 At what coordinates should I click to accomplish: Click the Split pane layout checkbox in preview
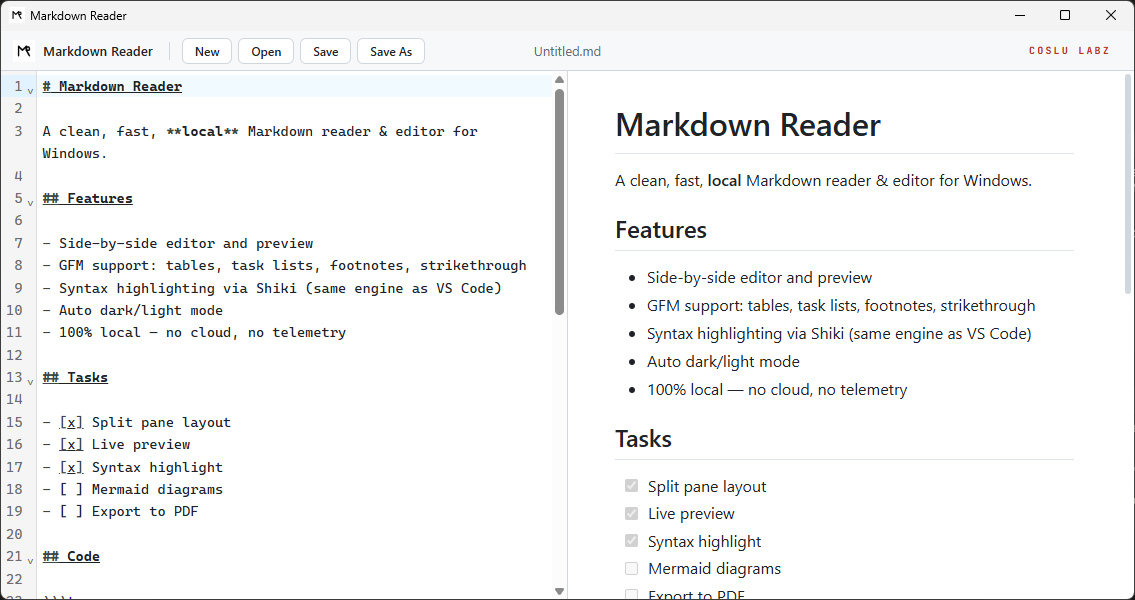point(631,486)
